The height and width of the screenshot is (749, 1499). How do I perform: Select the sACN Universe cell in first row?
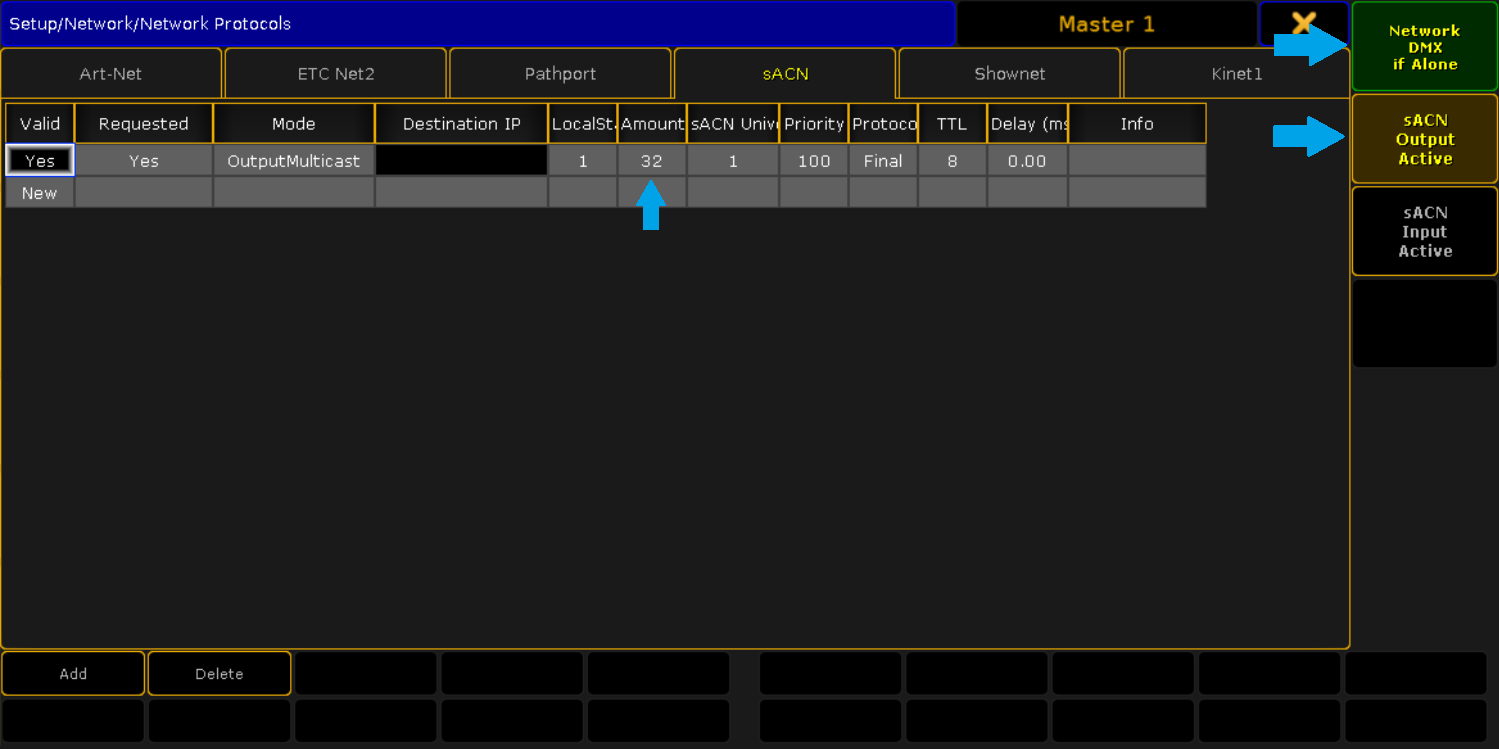pos(733,161)
